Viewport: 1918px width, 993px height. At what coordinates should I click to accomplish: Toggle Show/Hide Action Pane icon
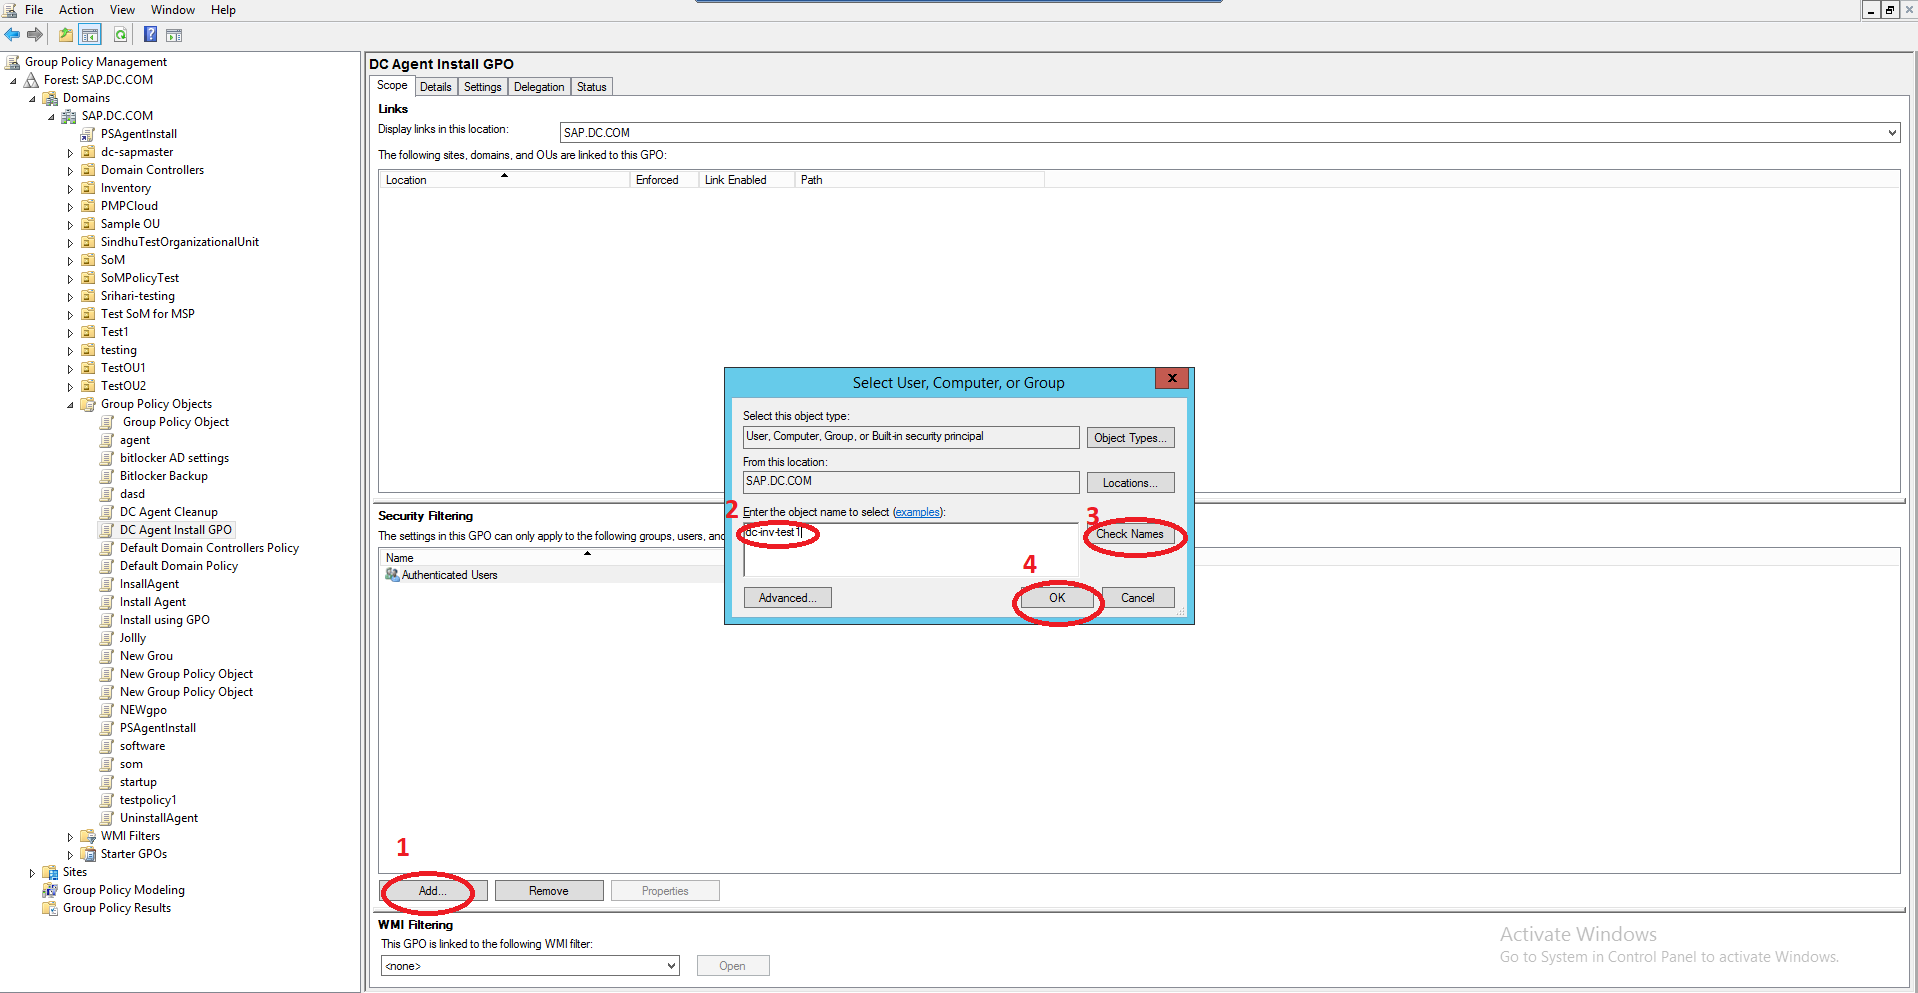tap(174, 35)
